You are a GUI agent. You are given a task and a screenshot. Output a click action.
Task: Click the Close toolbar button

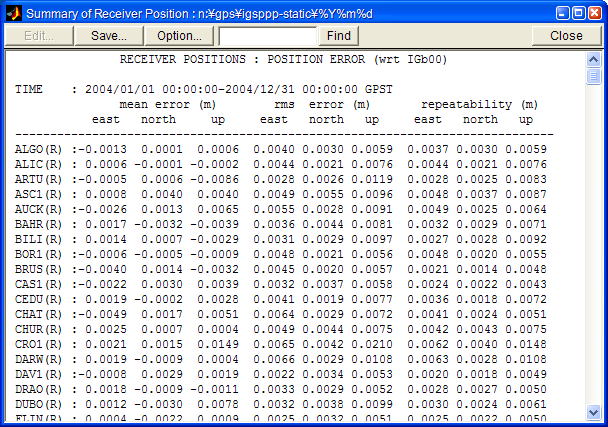click(566, 35)
